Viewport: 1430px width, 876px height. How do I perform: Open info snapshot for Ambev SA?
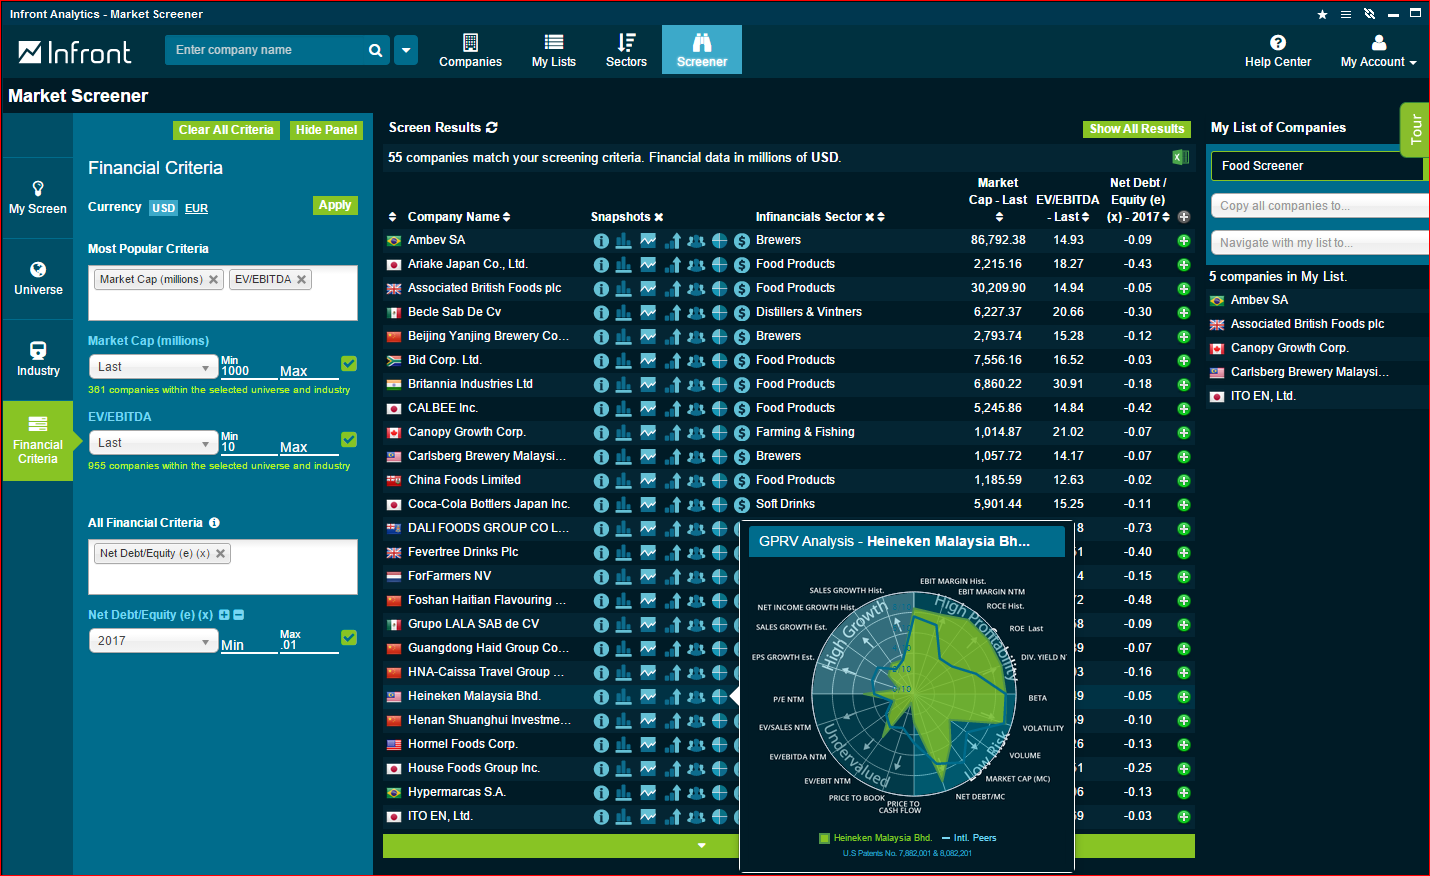point(601,240)
